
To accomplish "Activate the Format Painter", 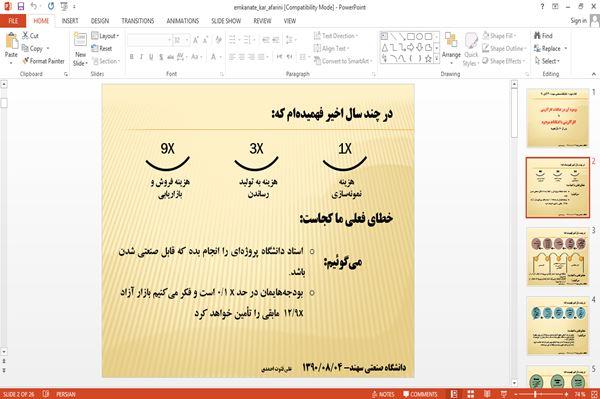I will 44,61.
